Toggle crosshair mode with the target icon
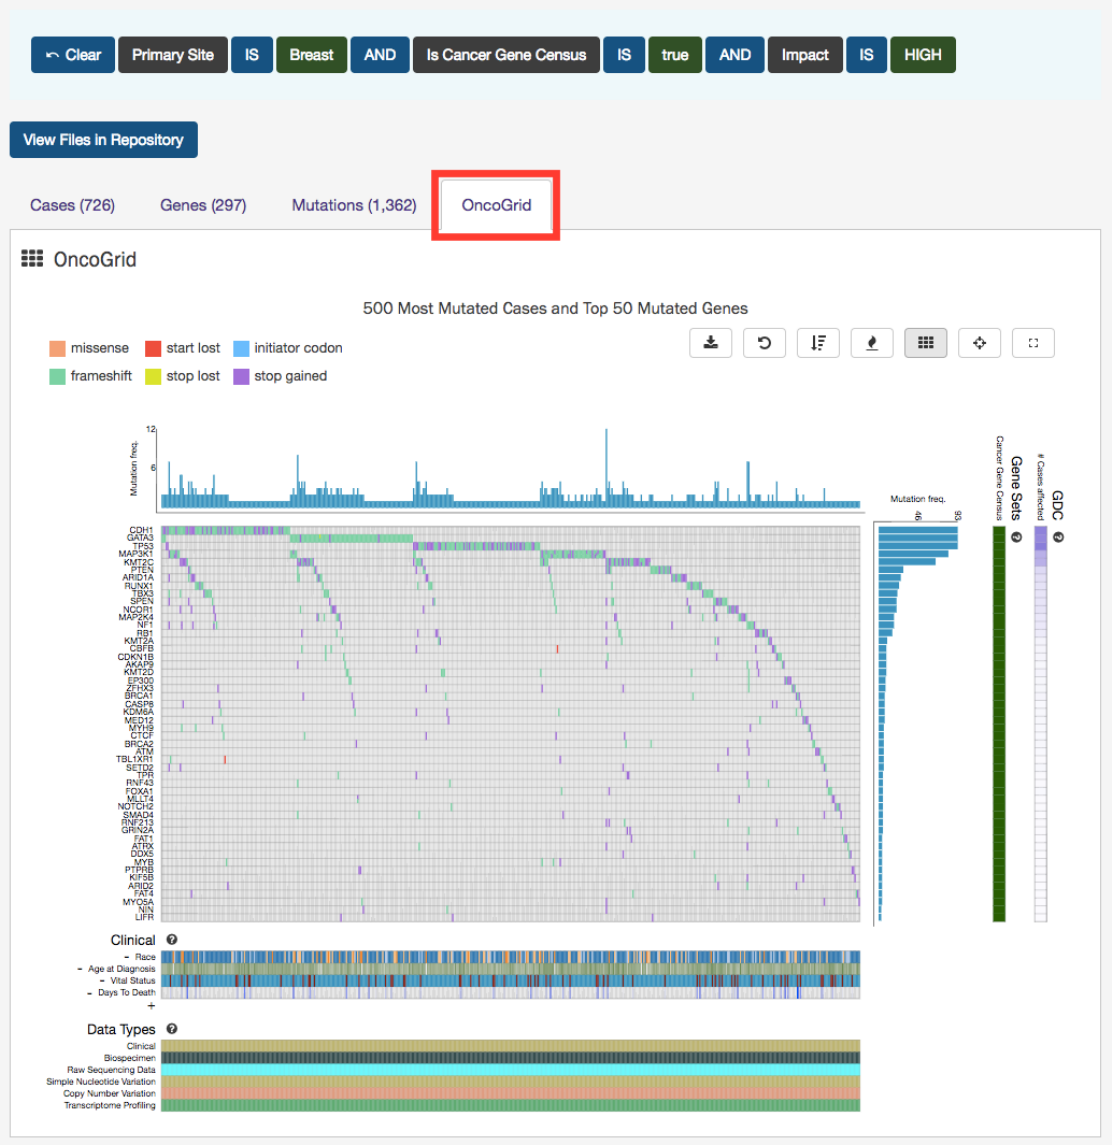This screenshot has height=1145, width=1112. point(979,343)
